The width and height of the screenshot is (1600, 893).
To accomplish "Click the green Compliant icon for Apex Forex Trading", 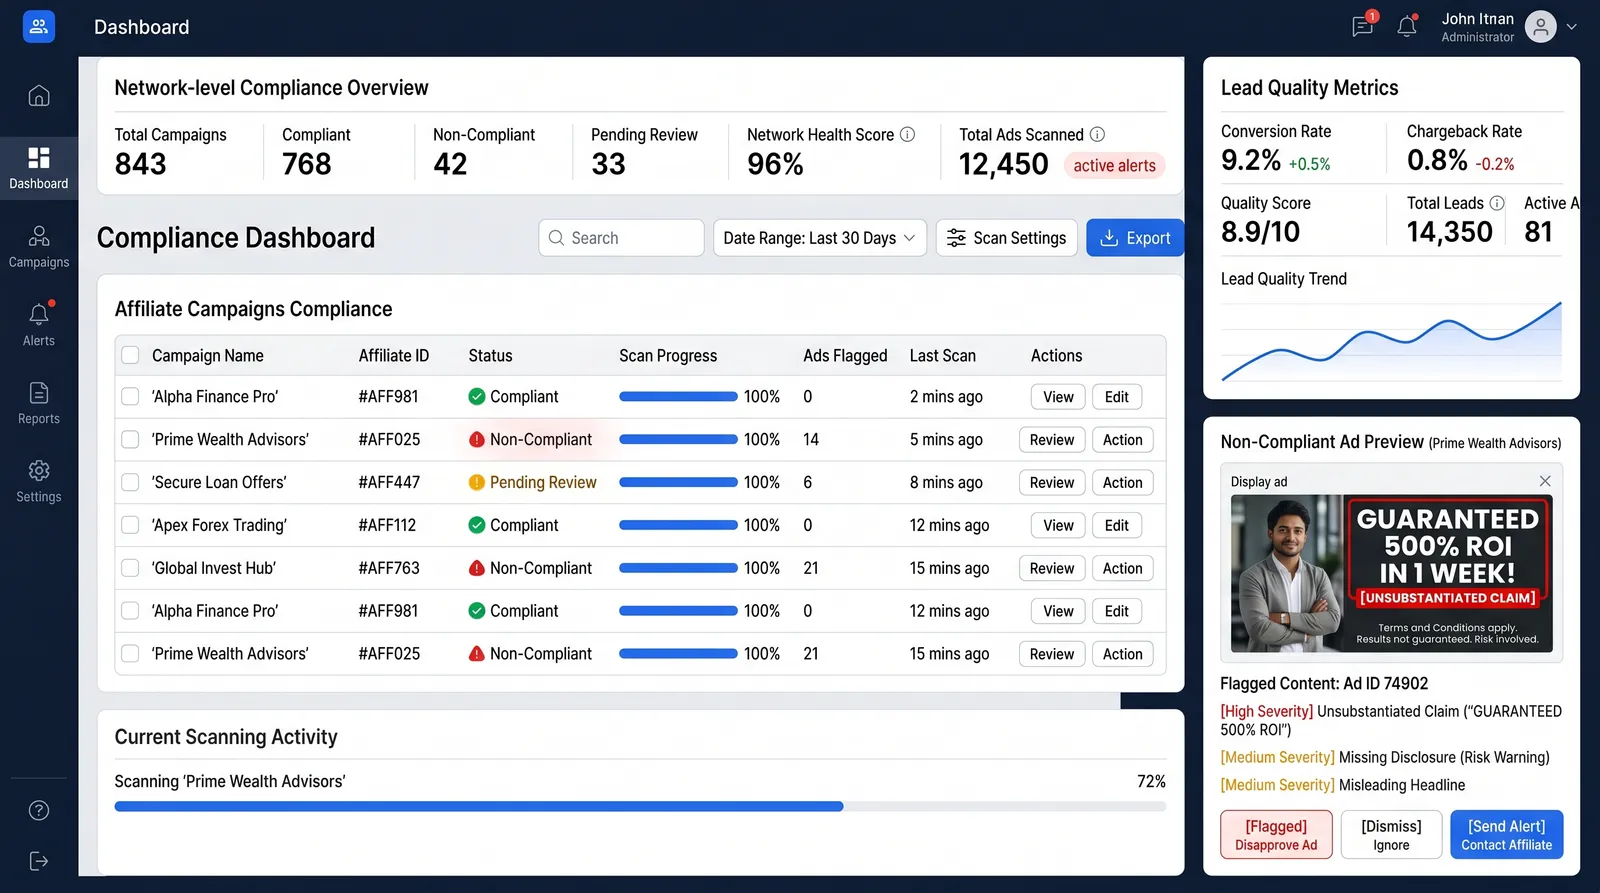I will pyautogui.click(x=477, y=525).
